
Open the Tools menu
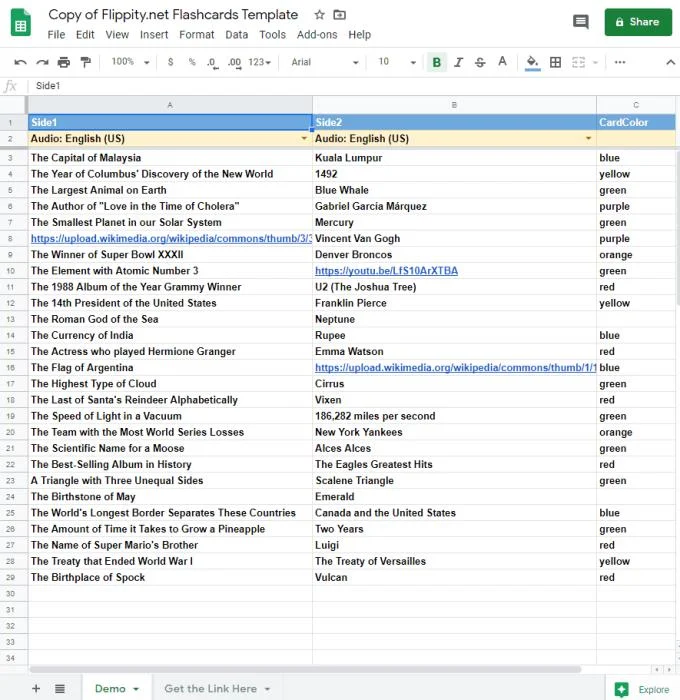[x=272, y=35]
